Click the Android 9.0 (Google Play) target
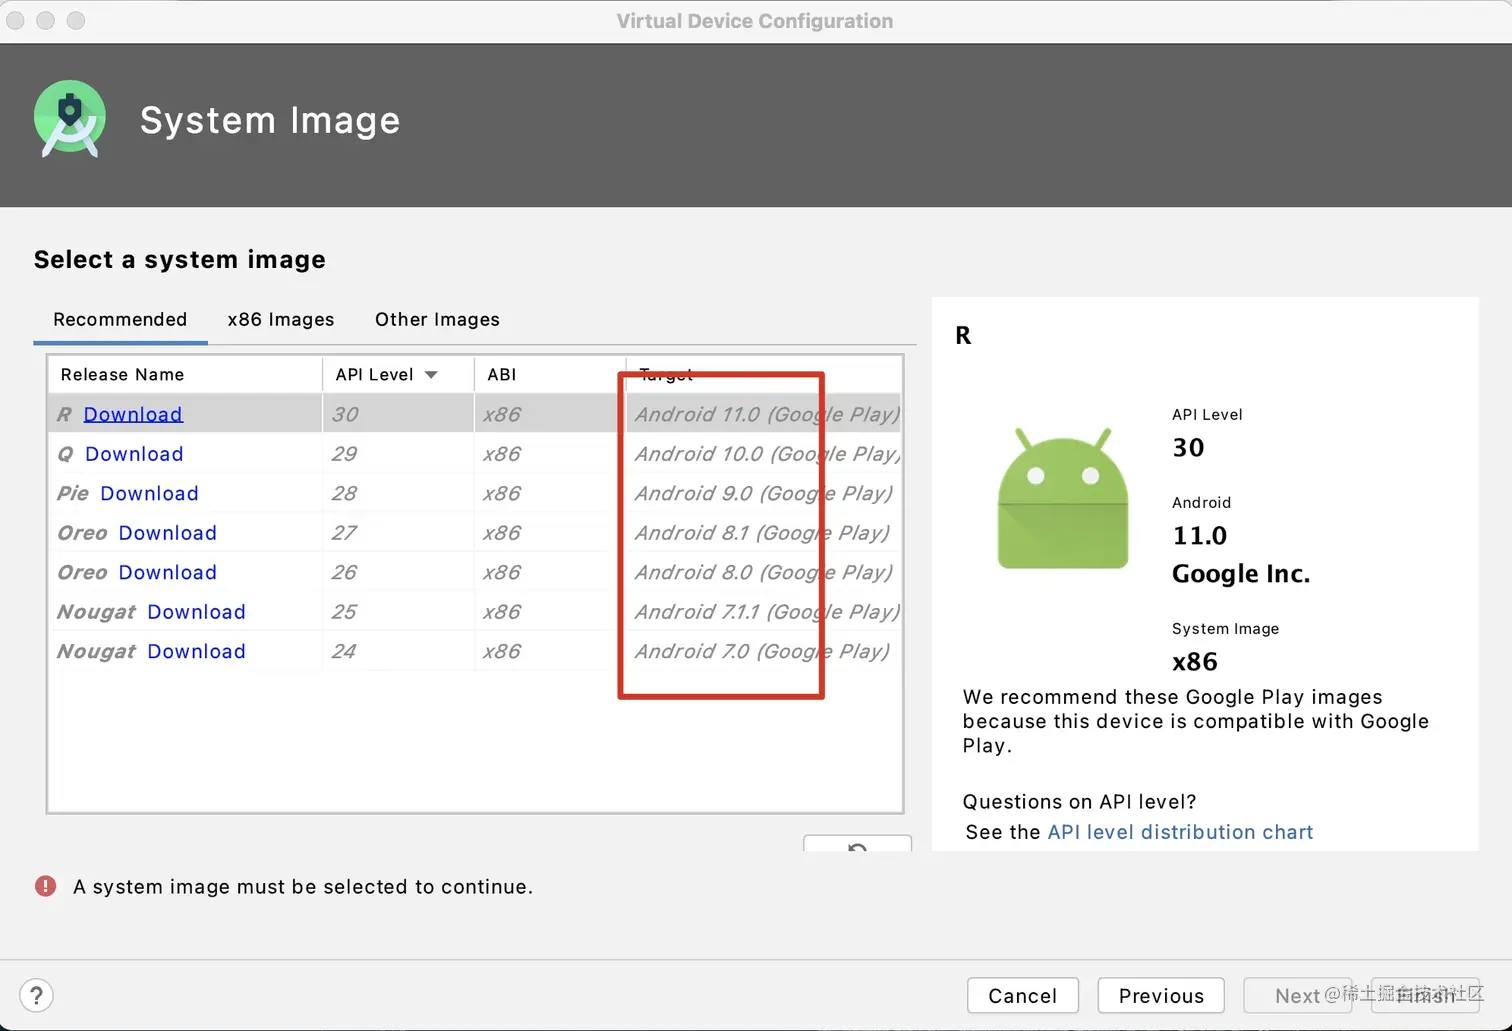The height and width of the screenshot is (1031, 1512). [764, 493]
